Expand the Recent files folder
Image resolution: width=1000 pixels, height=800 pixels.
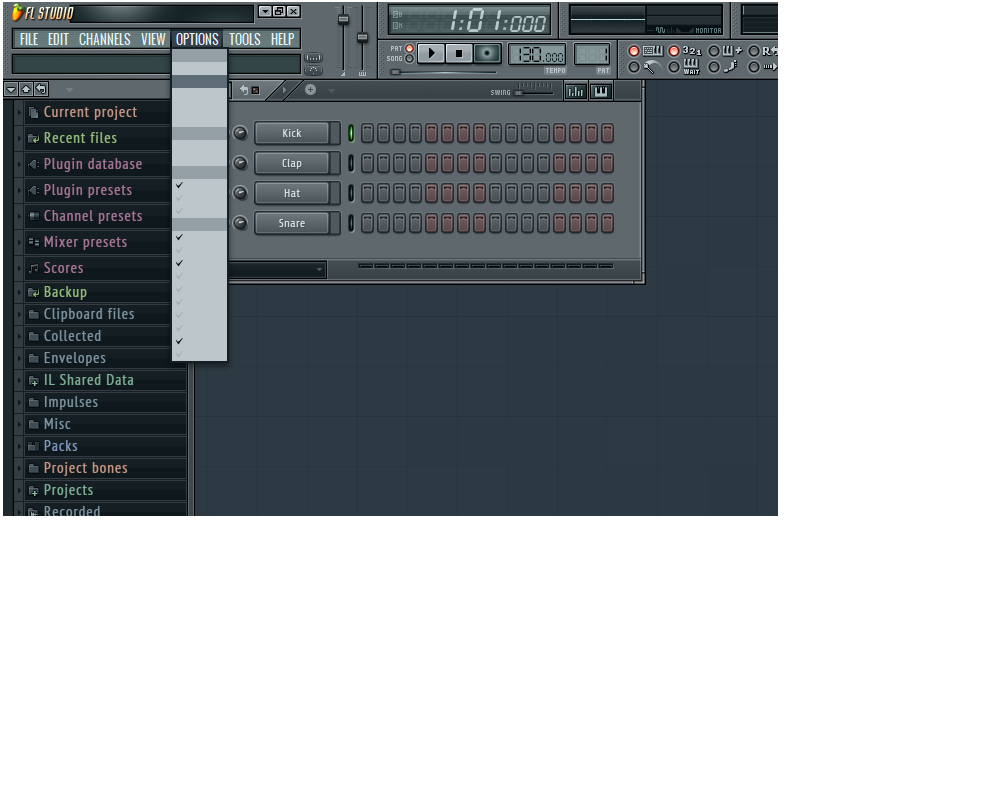20,138
